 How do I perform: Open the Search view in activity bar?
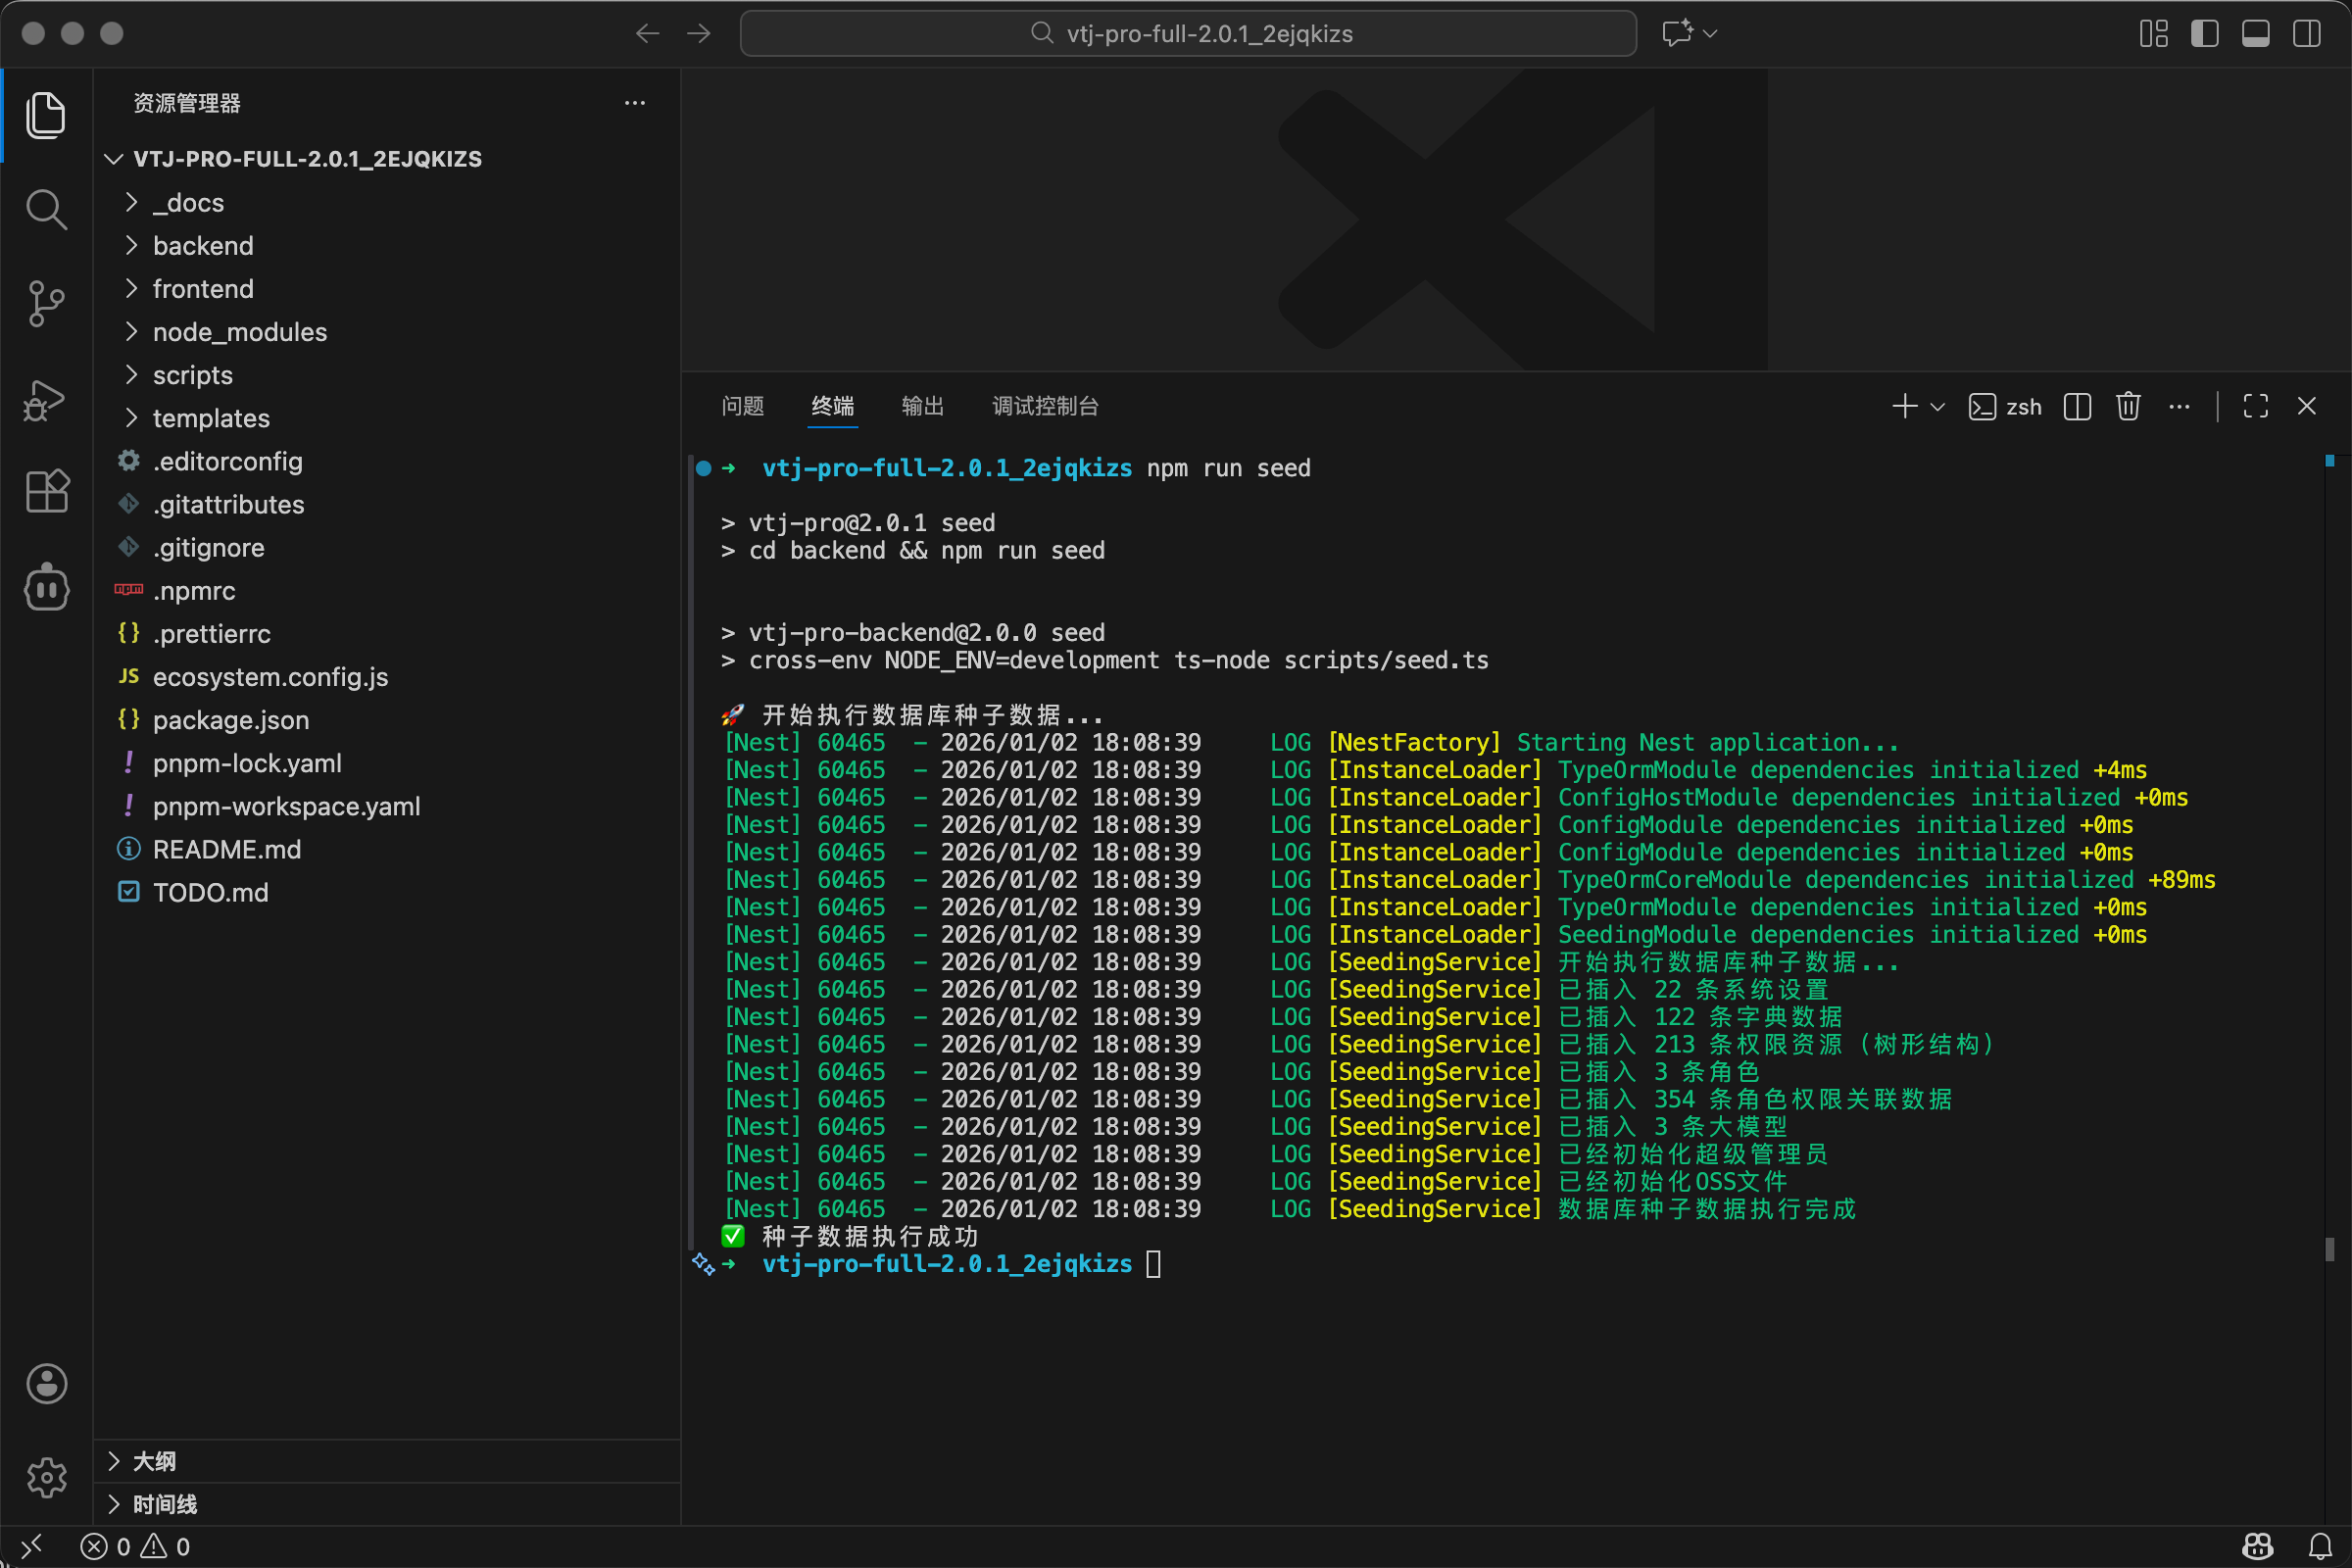(46, 210)
